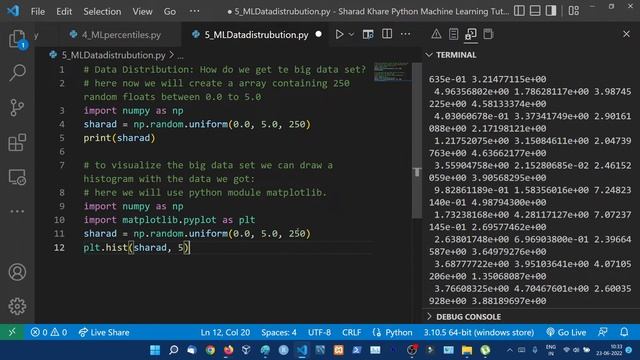Show Problems view via warning triangle icon
Viewport: 640px width, 360px height.
(x=436, y=34)
